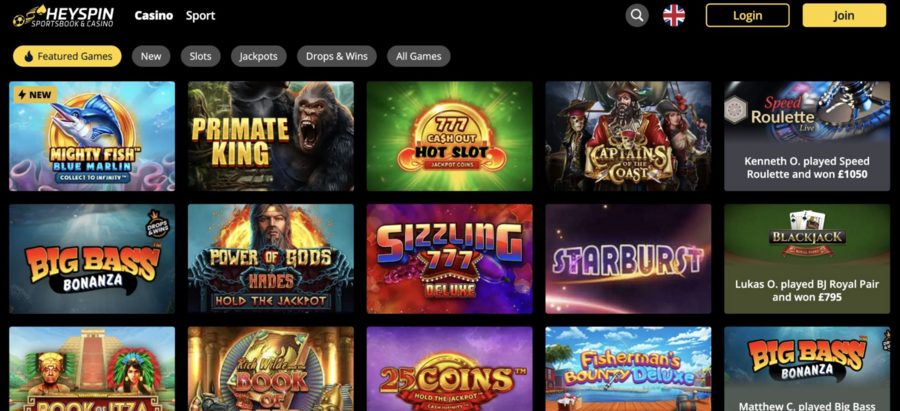
Task: Play 777 Cash Out Hot Slot
Action: click(449, 136)
